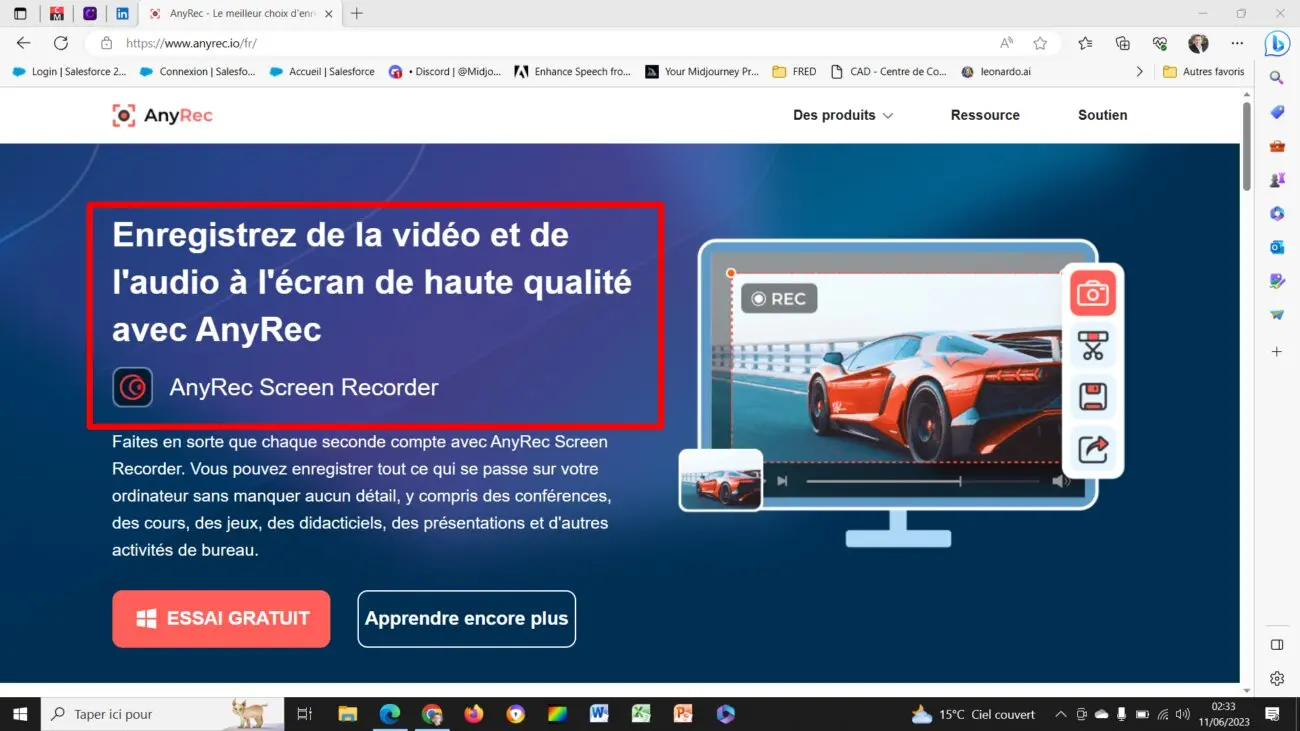Open the Bing chat sidebar icon
Screen dimensions: 1300x731
1277,43
